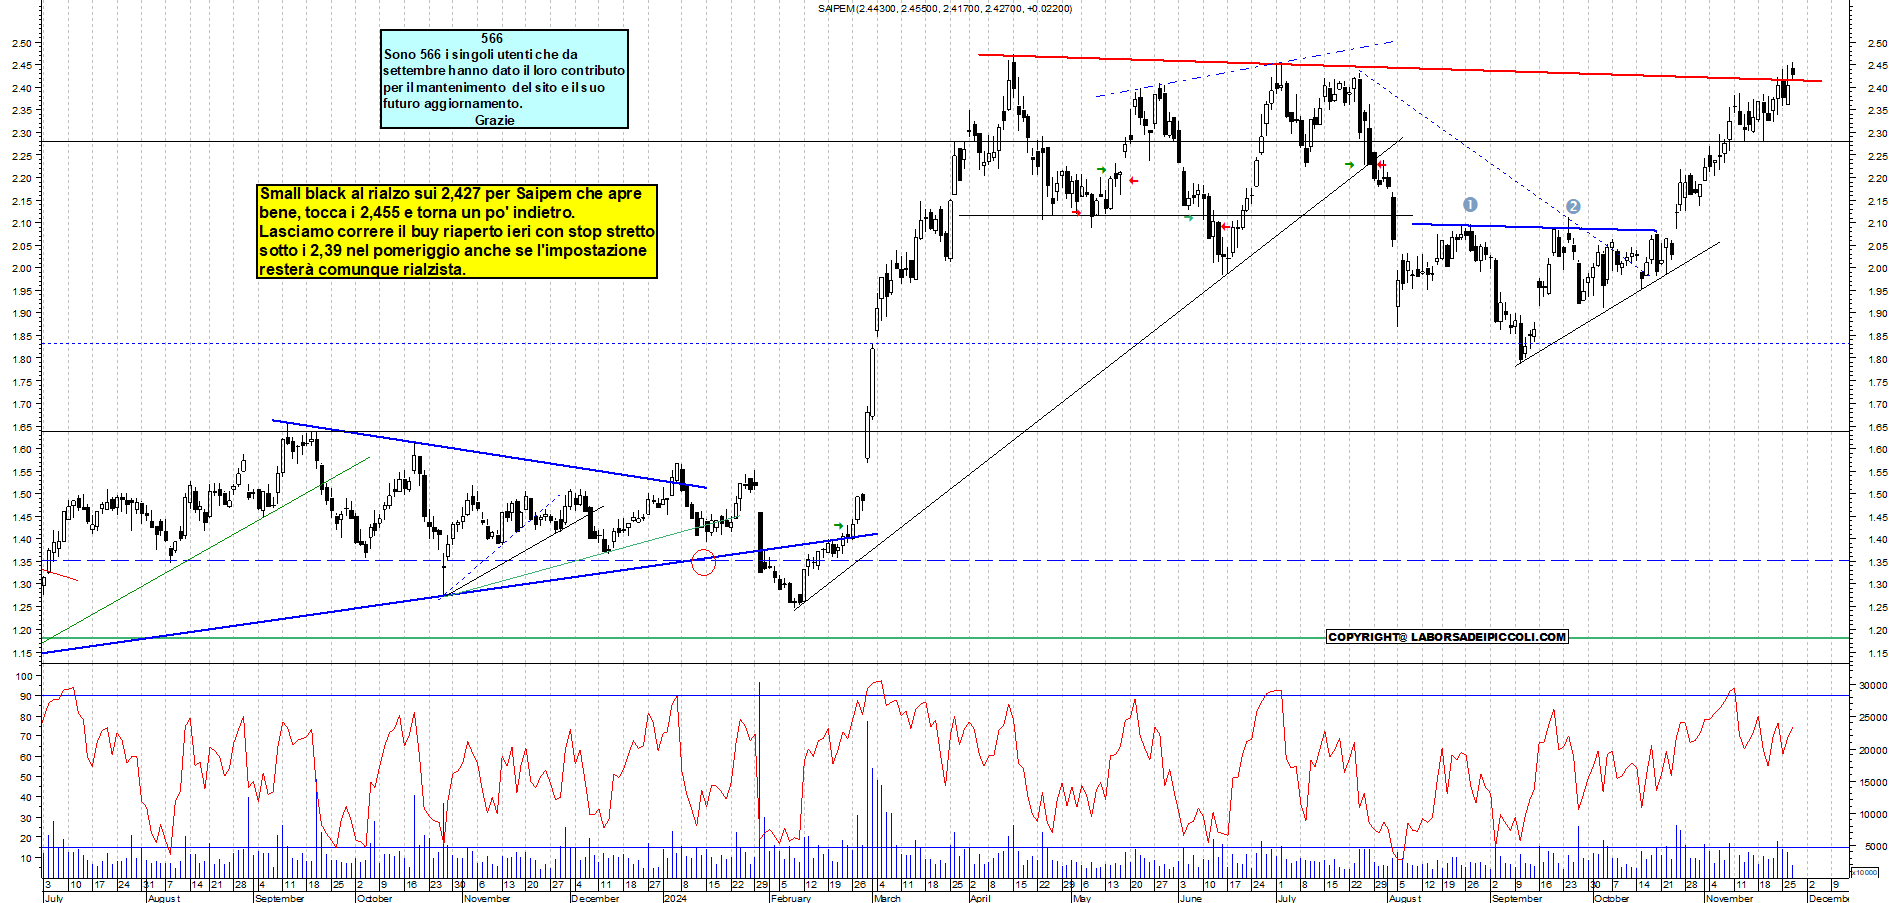Viewport: 1890px width, 903px height.
Task: Click the 5000 value on volume scale
Action: click(x=1876, y=846)
